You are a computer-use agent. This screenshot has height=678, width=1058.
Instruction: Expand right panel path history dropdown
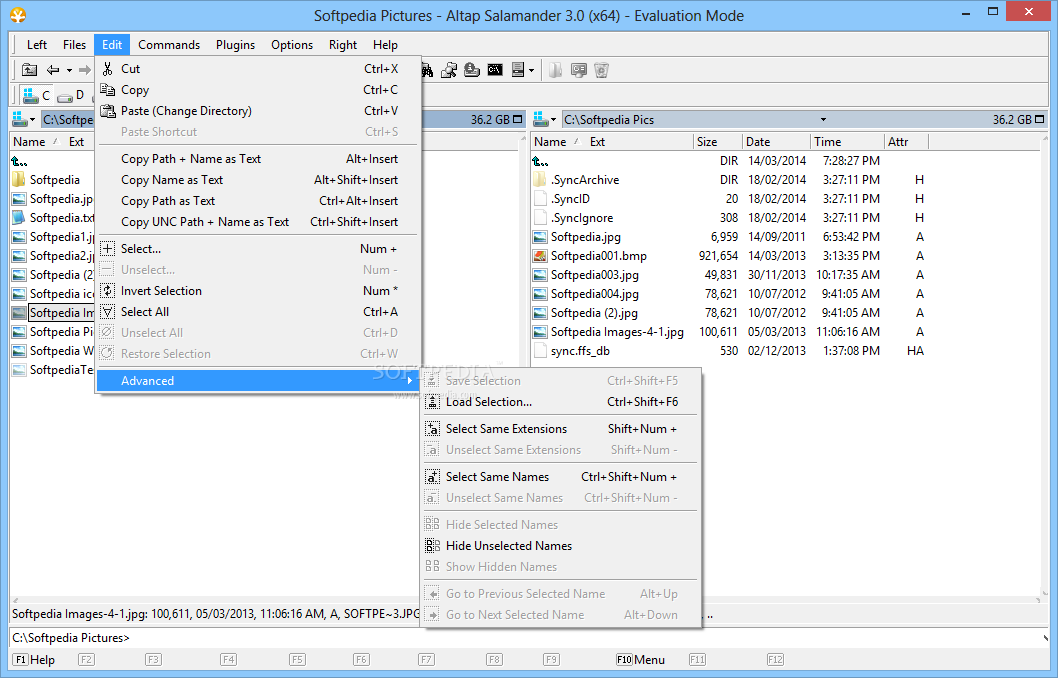[823, 119]
